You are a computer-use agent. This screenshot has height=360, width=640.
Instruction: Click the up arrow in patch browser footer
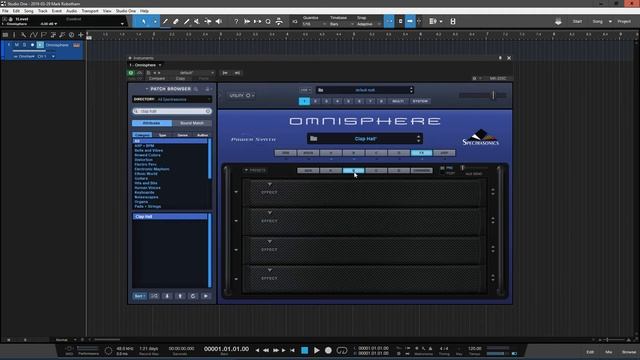180,296
